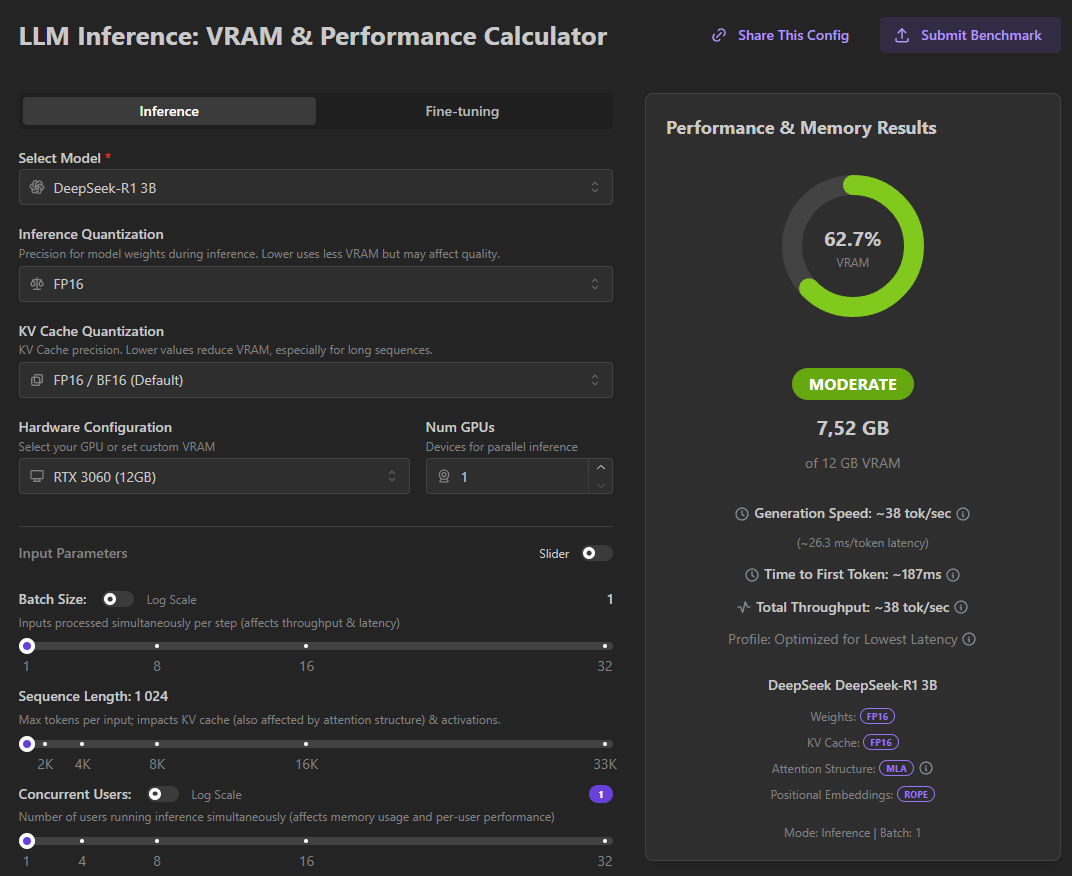Click info icon beside MLA attention badge

point(926,769)
